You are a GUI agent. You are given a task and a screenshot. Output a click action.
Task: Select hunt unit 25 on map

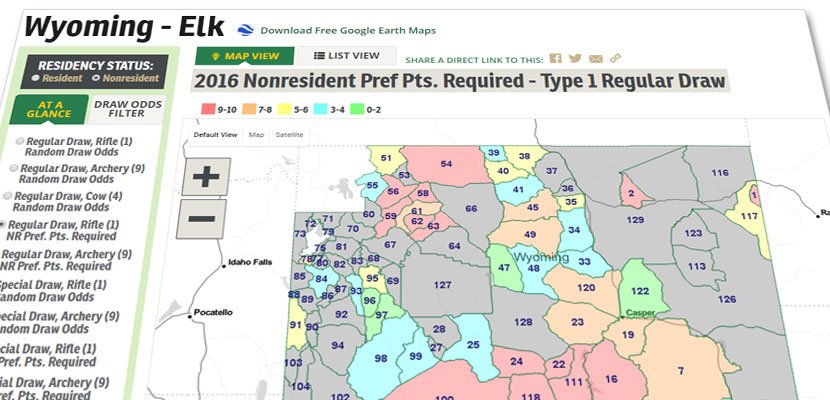coord(473,345)
